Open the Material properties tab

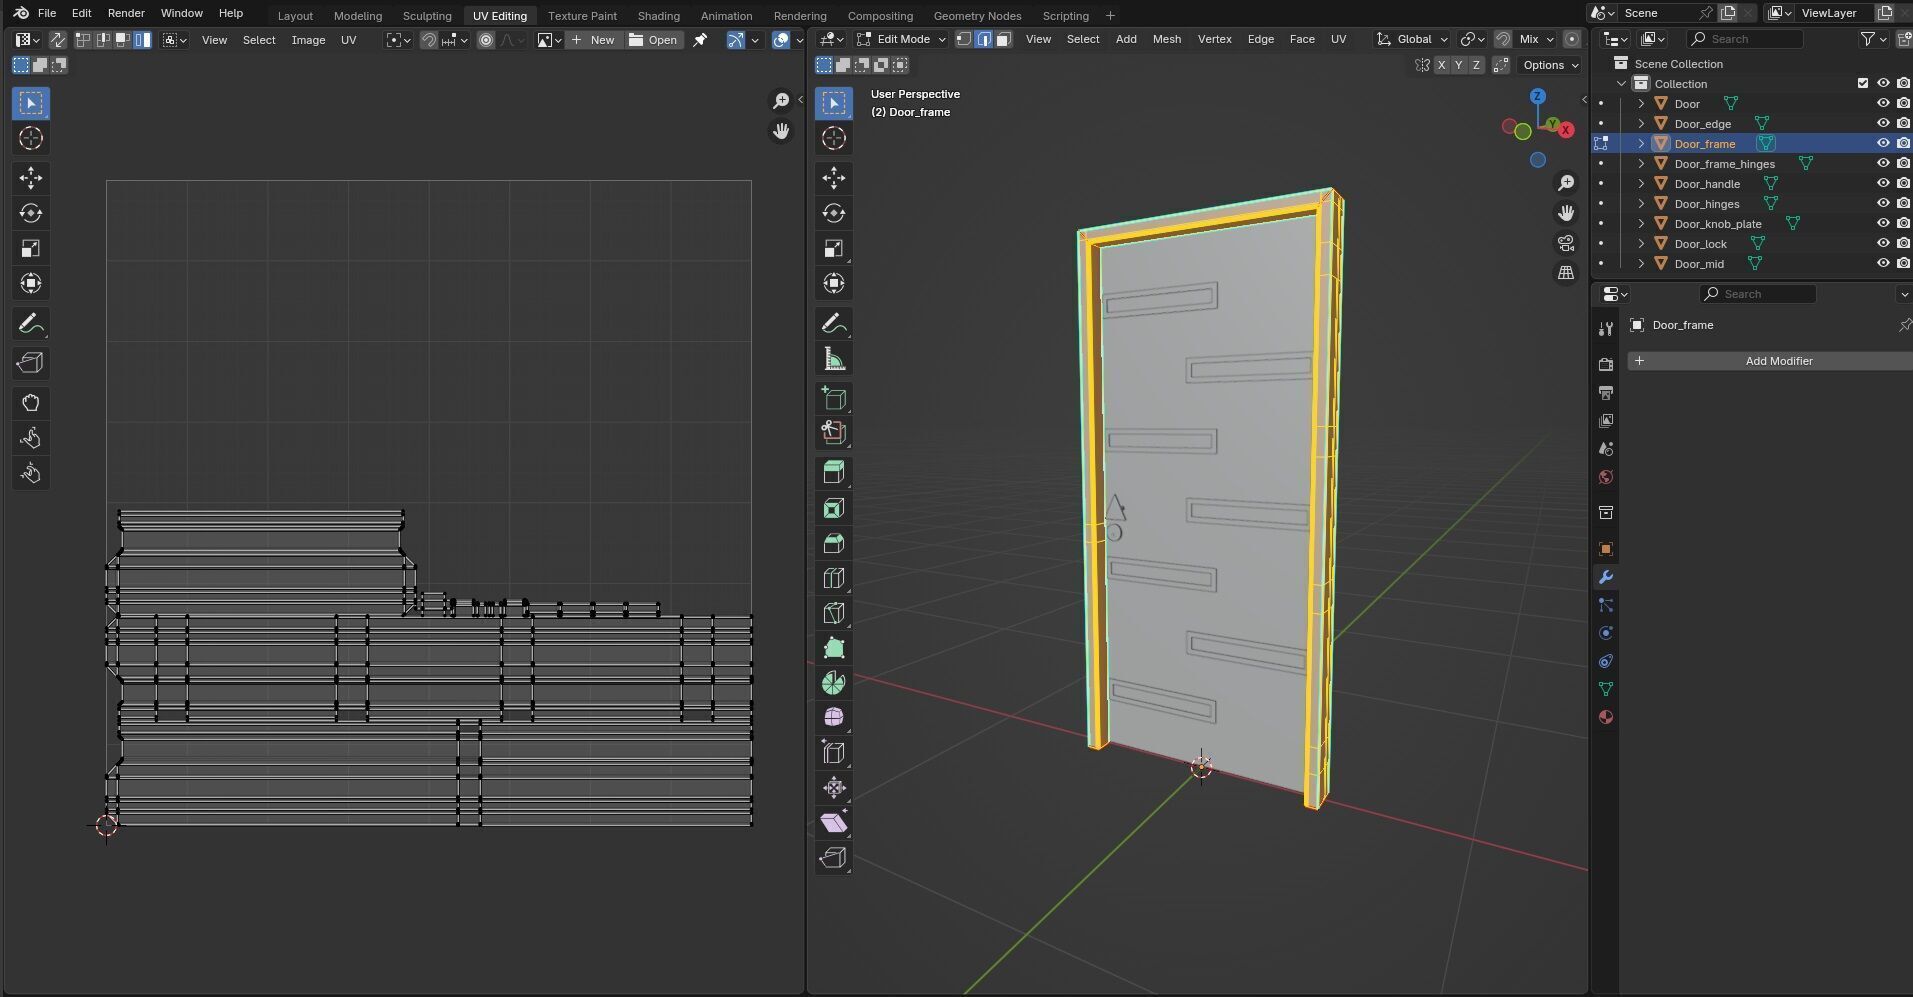[x=1606, y=717]
